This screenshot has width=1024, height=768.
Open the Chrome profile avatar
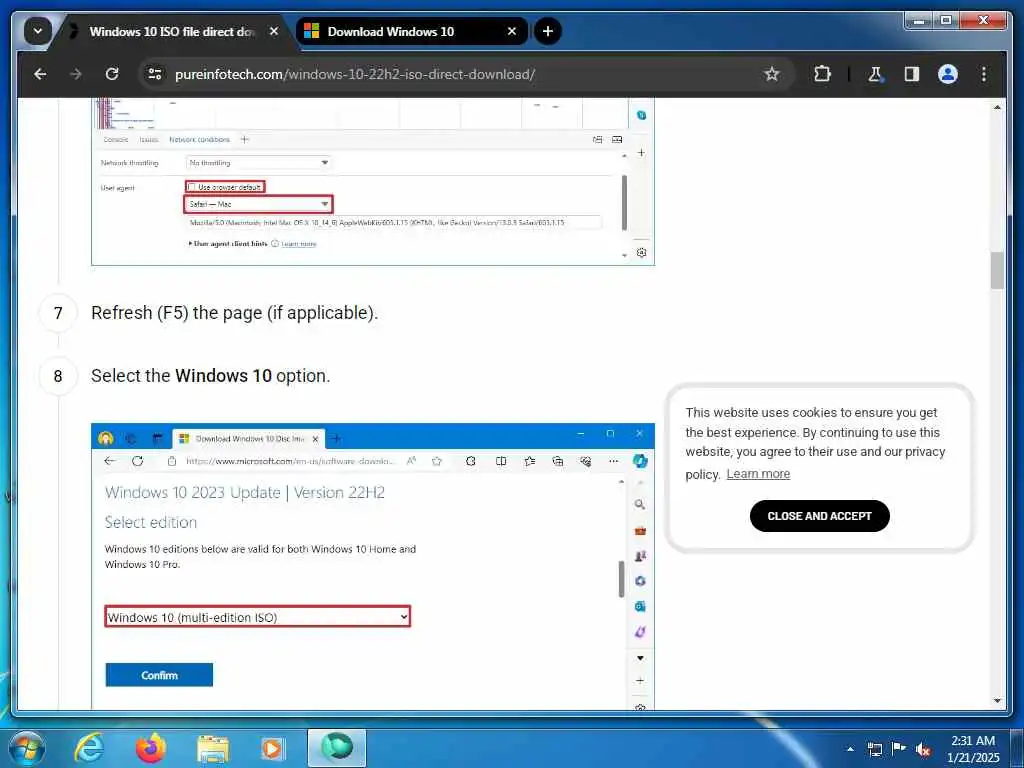point(948,74)
